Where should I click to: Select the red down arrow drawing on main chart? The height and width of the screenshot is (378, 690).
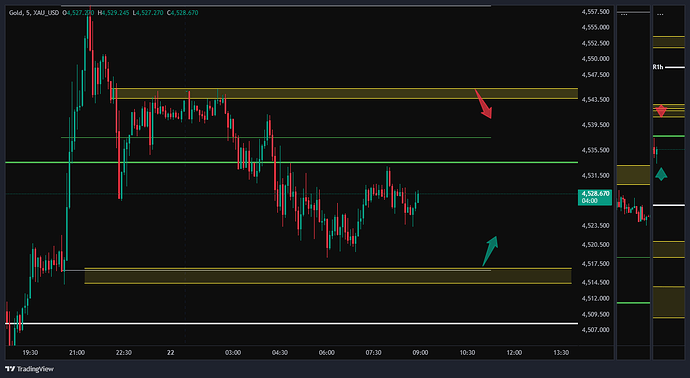point(483,104)
